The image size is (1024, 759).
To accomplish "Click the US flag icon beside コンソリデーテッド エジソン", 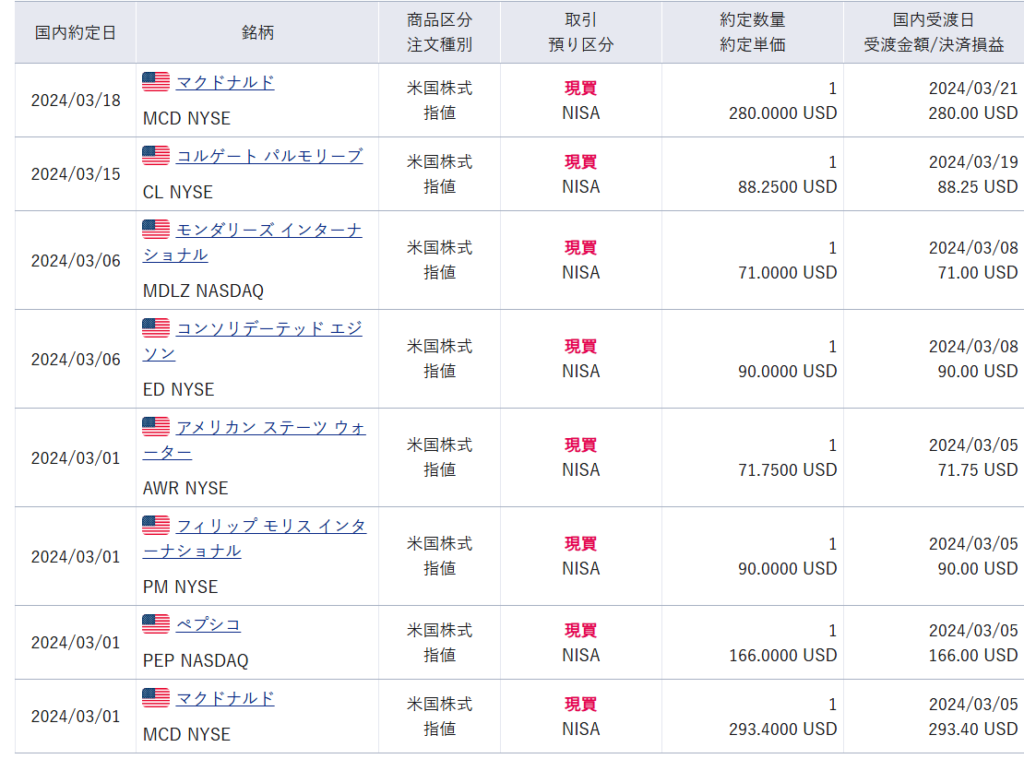I will pyautogui.click(x=156, y=328).
